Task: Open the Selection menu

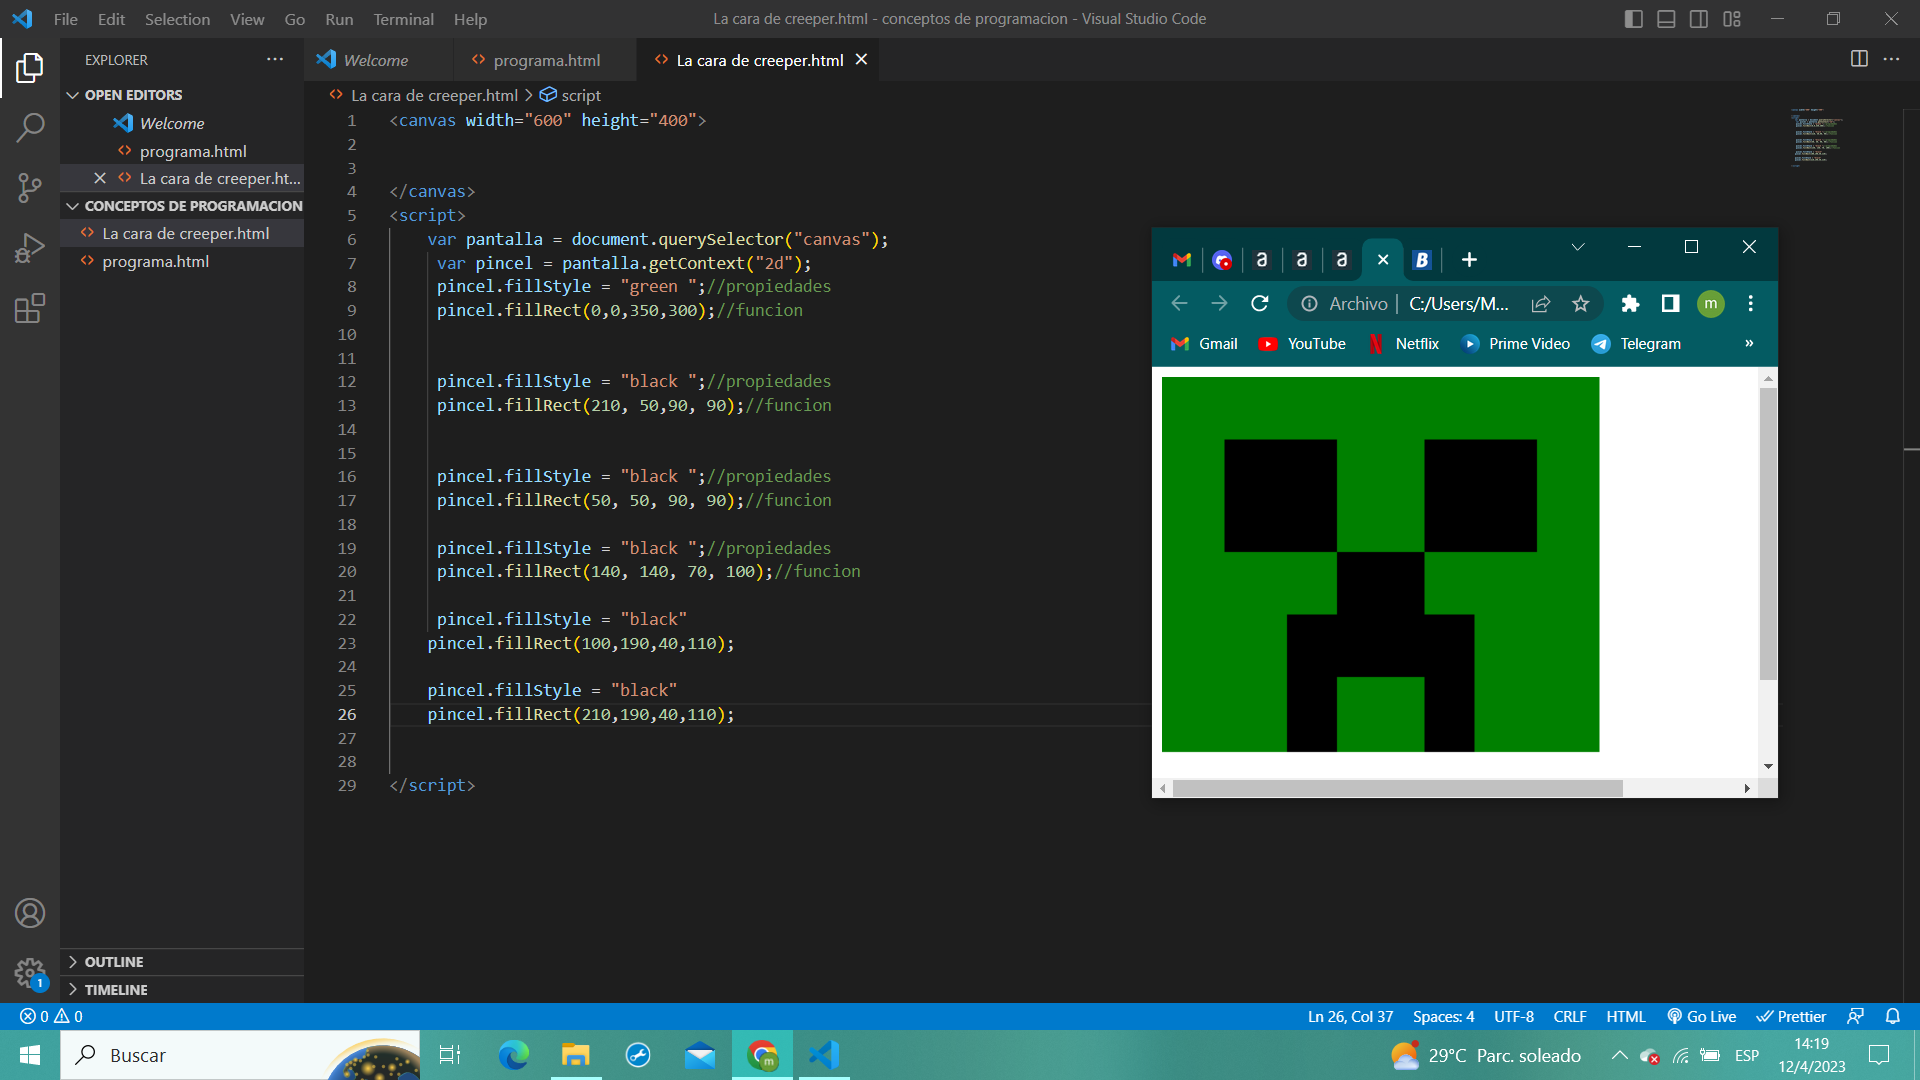Action: point(177,19)
